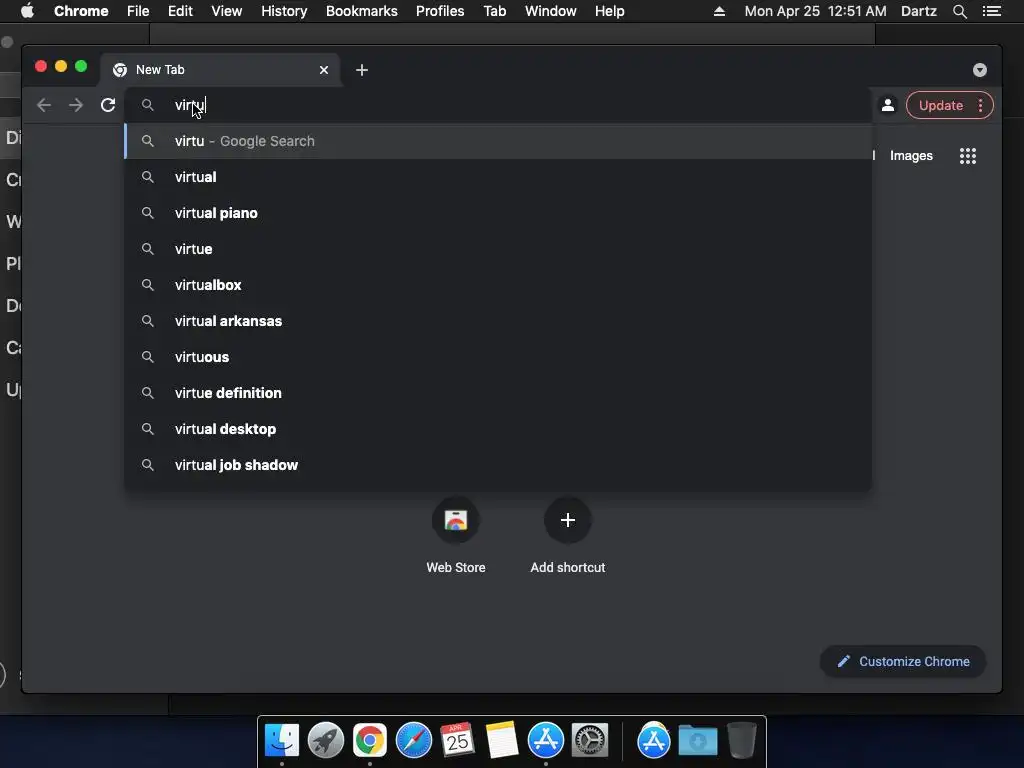Viewport: 1024px width, 768px height.
Task: Select 'virtu - Google Search' suggestion
Action: [498, 141]
